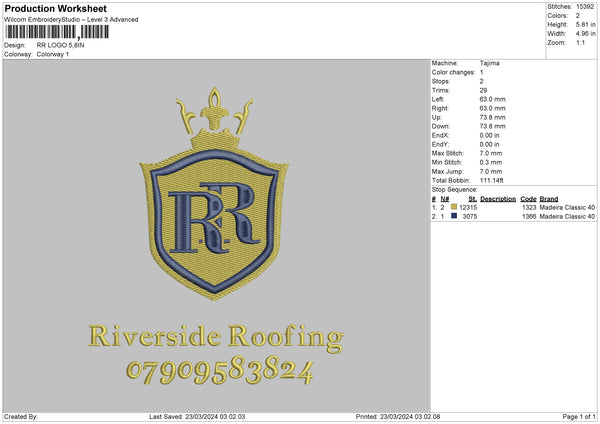Click the 'St.' column header
This screenshot has width=600, height=424.
click(x=473, y=199)
